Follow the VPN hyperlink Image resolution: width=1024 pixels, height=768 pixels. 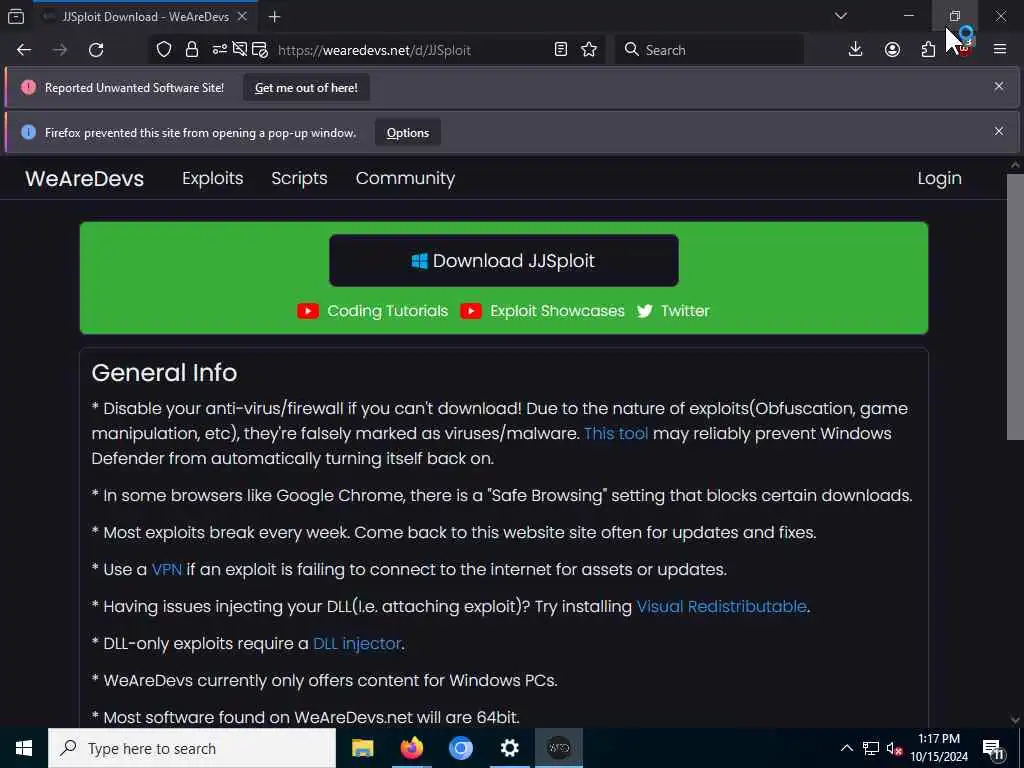(x=167, y=569)
